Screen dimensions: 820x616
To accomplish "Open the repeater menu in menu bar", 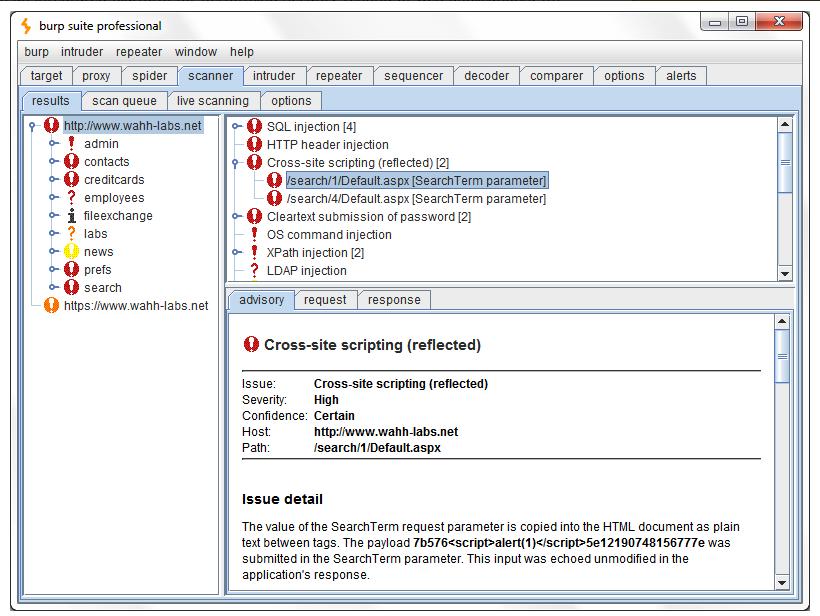I will (x=139, y=52).
